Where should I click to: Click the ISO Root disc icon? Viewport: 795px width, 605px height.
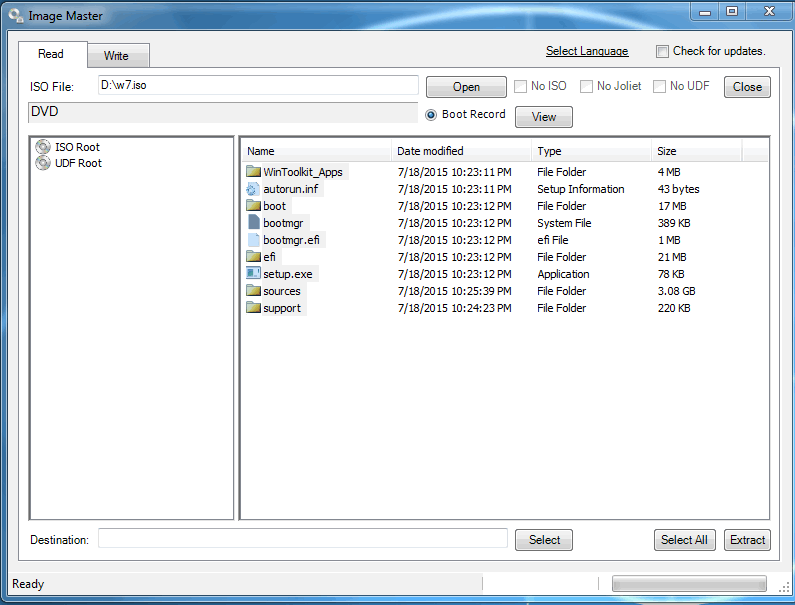(x=43, y=147)
